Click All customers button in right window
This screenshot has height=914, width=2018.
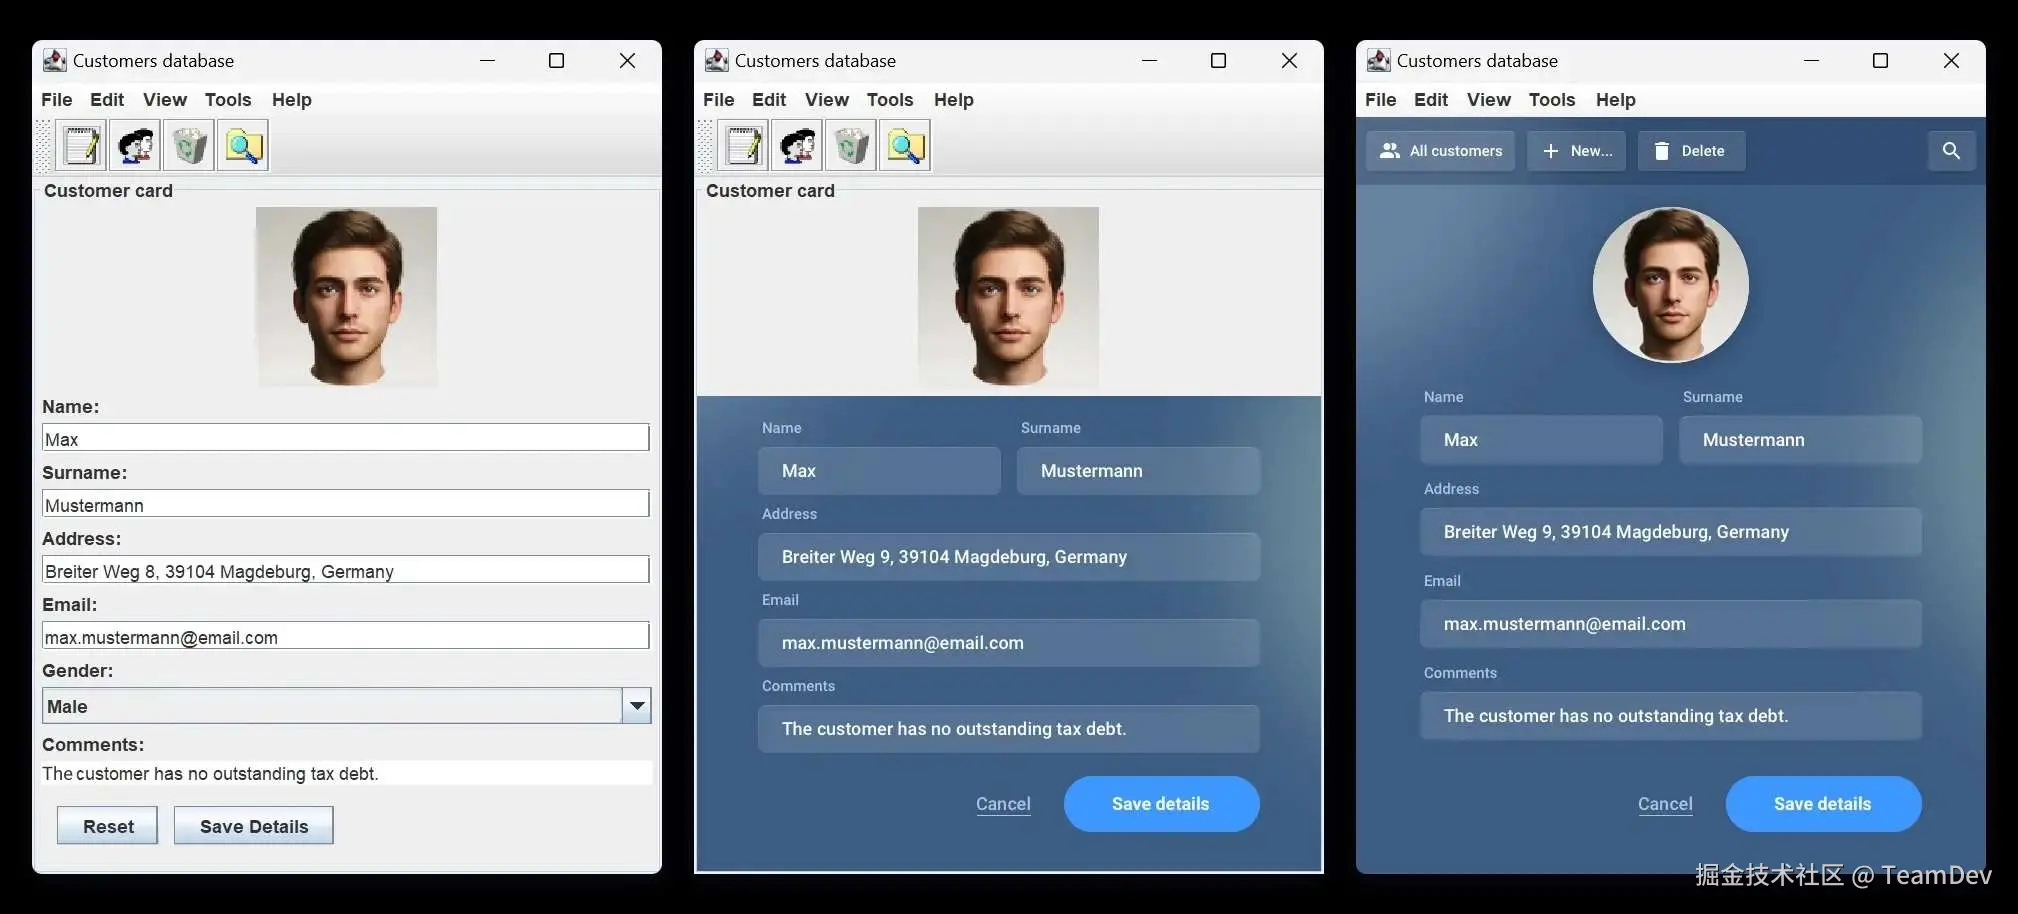tap(1440, 151)
